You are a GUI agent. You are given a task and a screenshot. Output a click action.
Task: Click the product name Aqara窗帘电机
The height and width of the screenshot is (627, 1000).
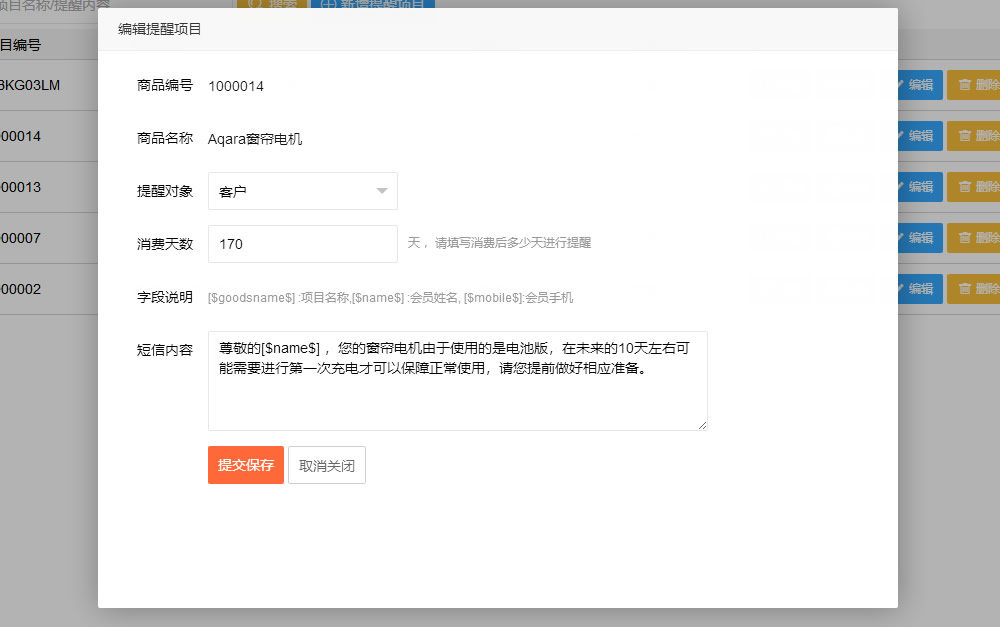(x=255, y=139)
